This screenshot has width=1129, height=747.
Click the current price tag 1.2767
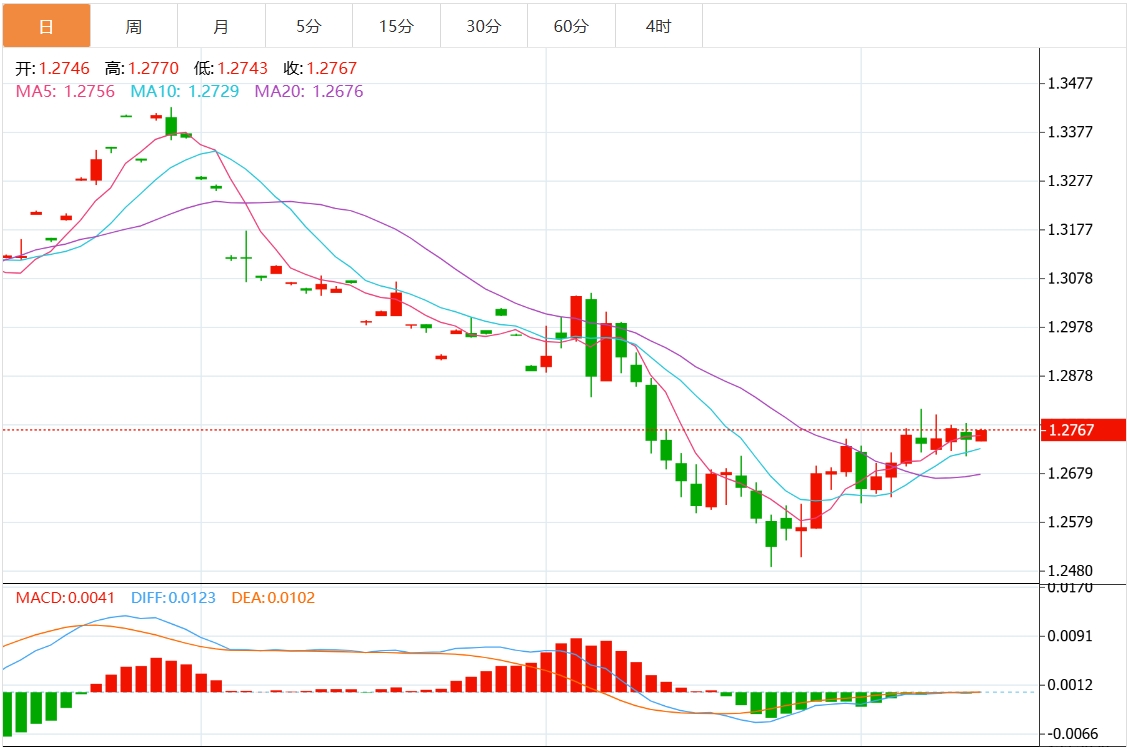1083,430
